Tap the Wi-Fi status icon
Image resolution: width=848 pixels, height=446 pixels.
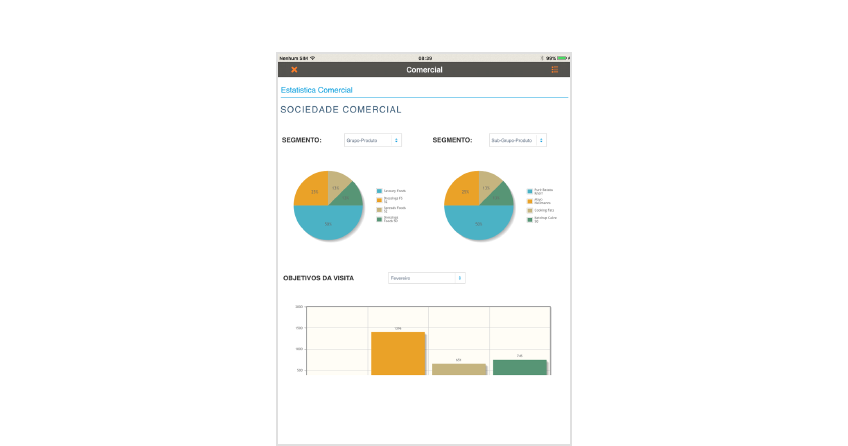pos(312,58)
